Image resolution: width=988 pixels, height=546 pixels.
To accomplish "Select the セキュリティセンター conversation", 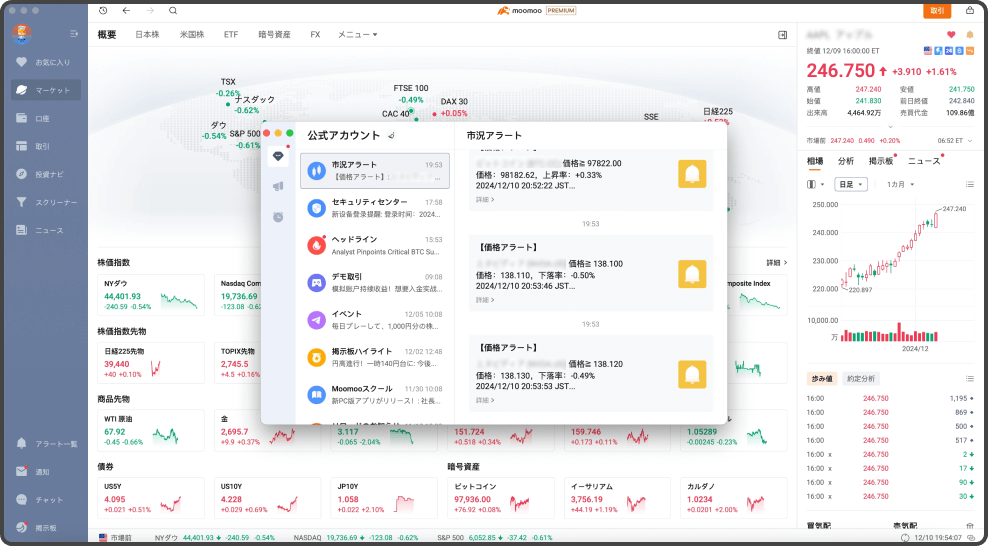I will pos(375,208).
